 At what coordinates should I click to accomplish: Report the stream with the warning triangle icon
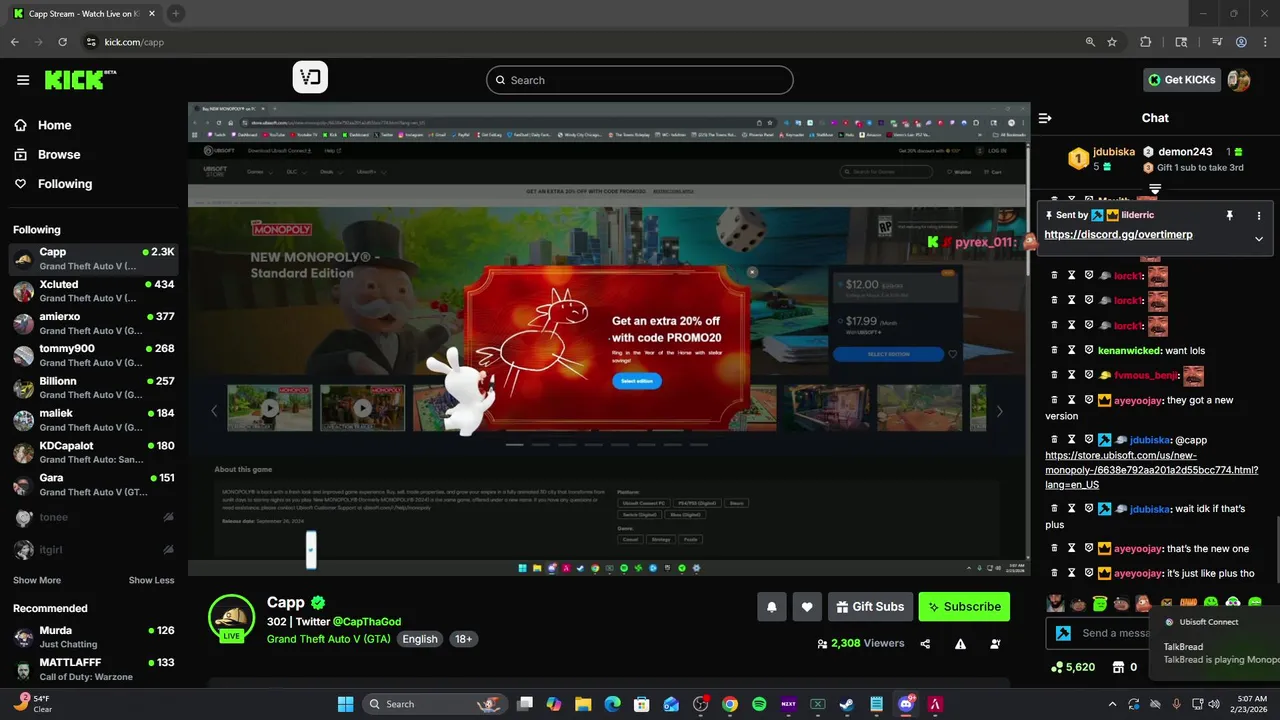[960, 644]
